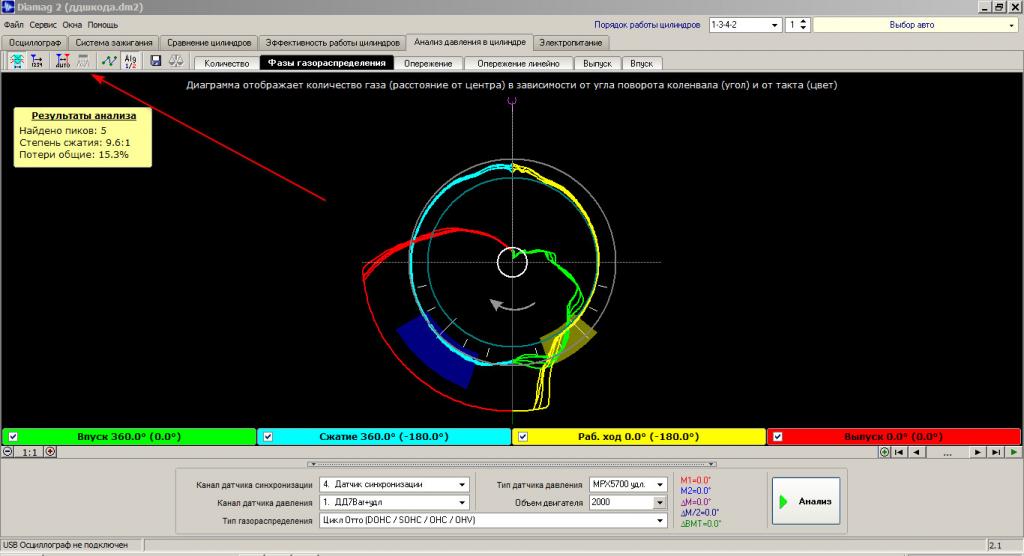Open the Помощь menu
The image size is (1024, 556).
pos(103,25)
